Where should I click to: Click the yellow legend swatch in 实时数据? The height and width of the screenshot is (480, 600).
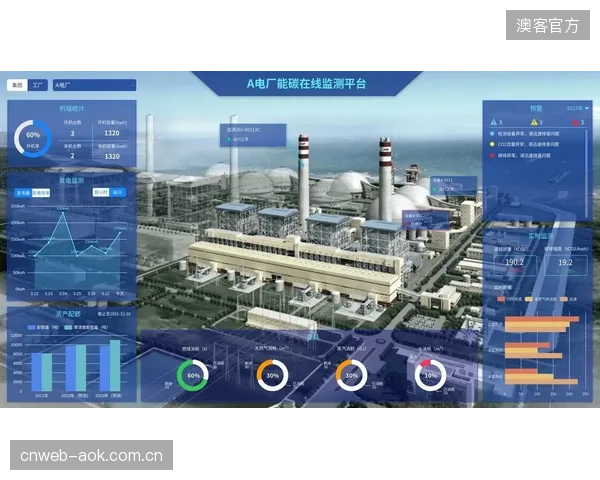point(529,299)
